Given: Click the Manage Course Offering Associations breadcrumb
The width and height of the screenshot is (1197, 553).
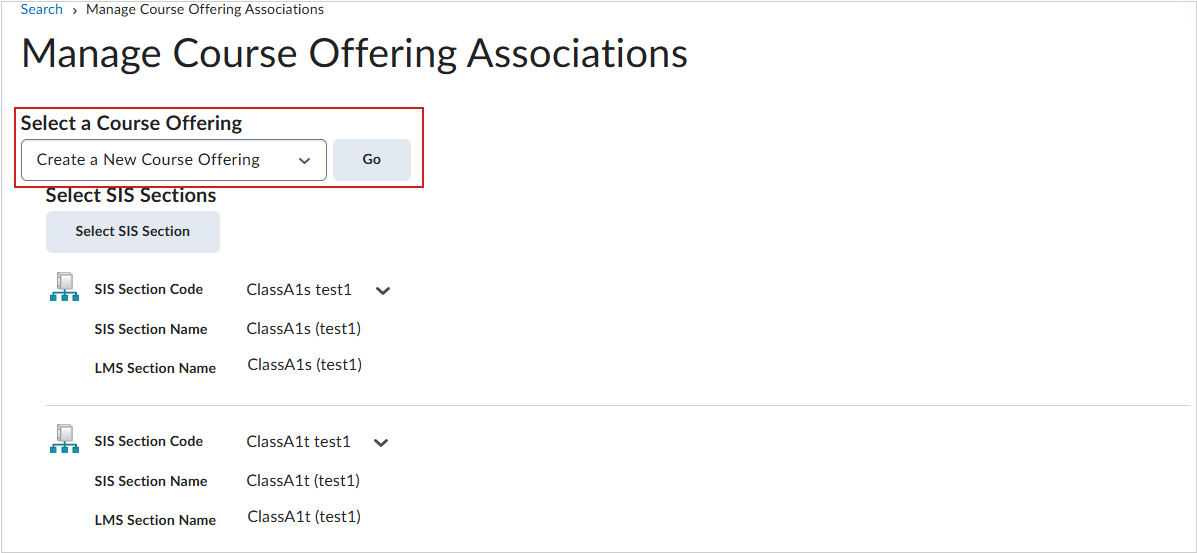Looking at the screenshot, I should tap(205, 9).
